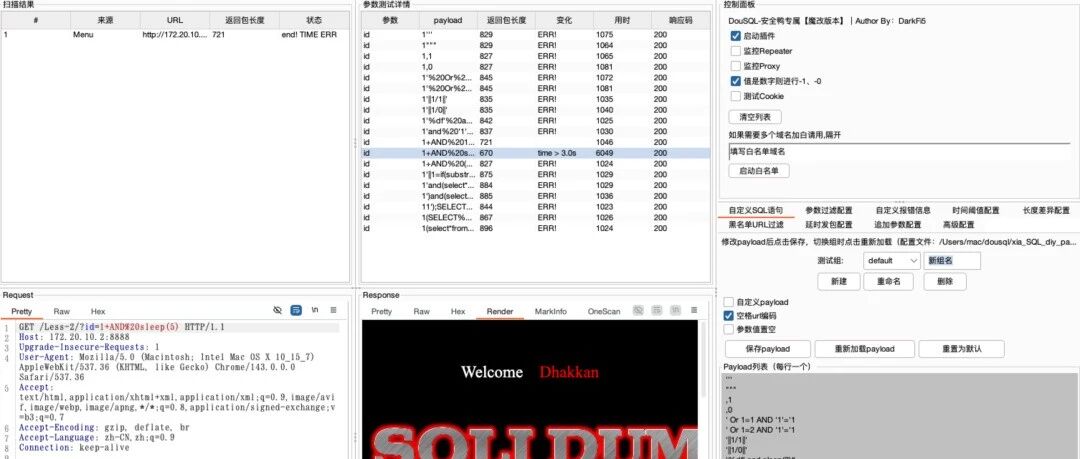Image resolution: width=1080 pixels, height=459 pixels.
Task: Click the 清空列表 button
Action: click(755, 117)
